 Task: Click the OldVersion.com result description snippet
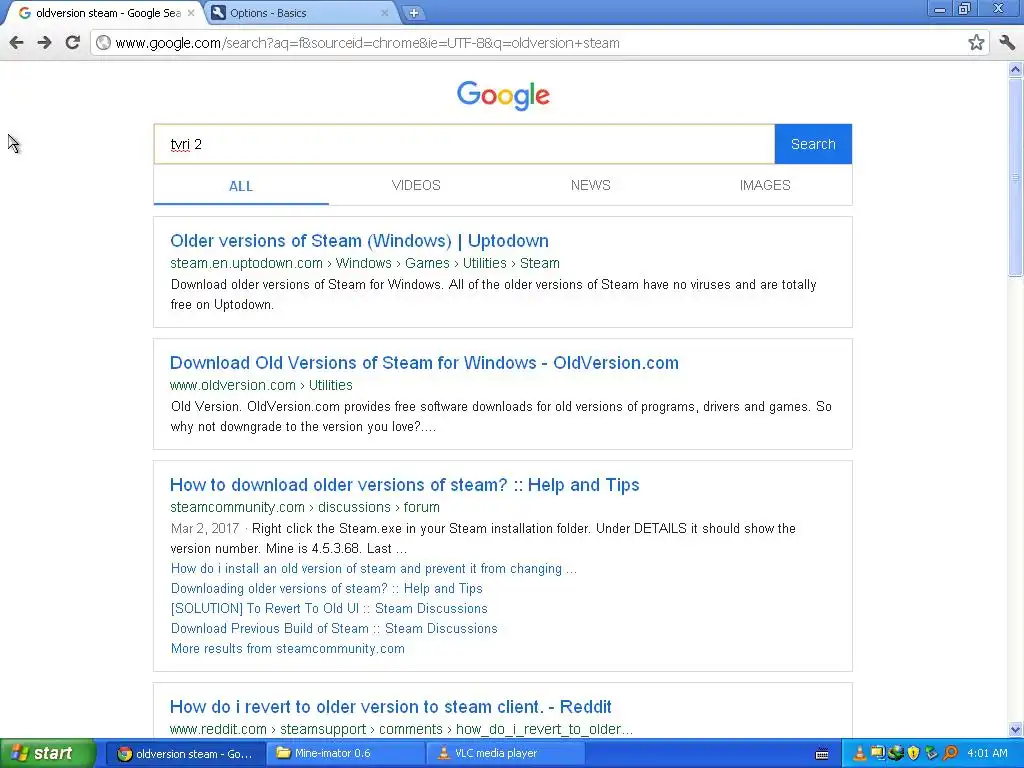[501, 417]
